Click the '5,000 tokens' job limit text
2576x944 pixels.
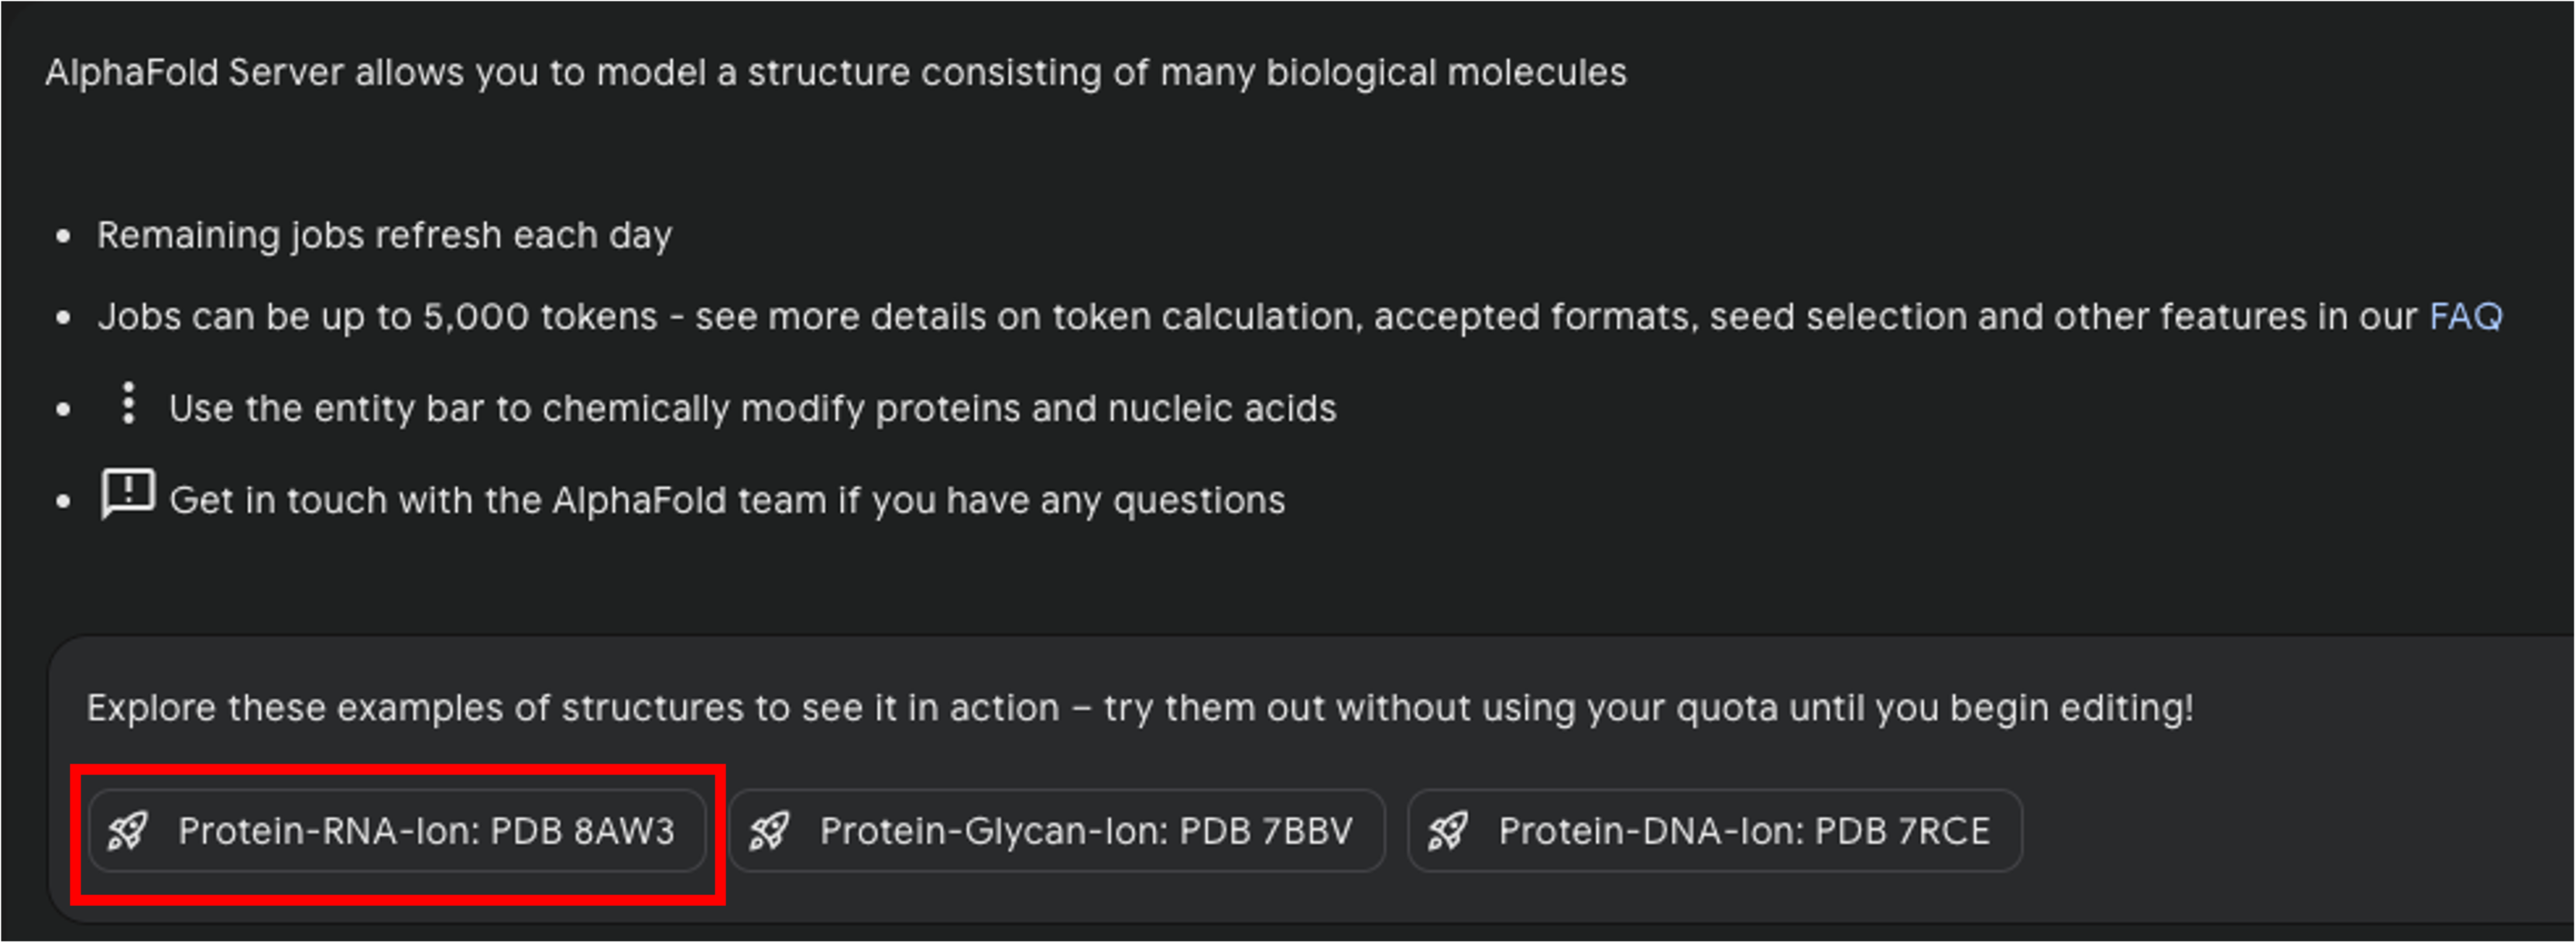tap(539, 317)
